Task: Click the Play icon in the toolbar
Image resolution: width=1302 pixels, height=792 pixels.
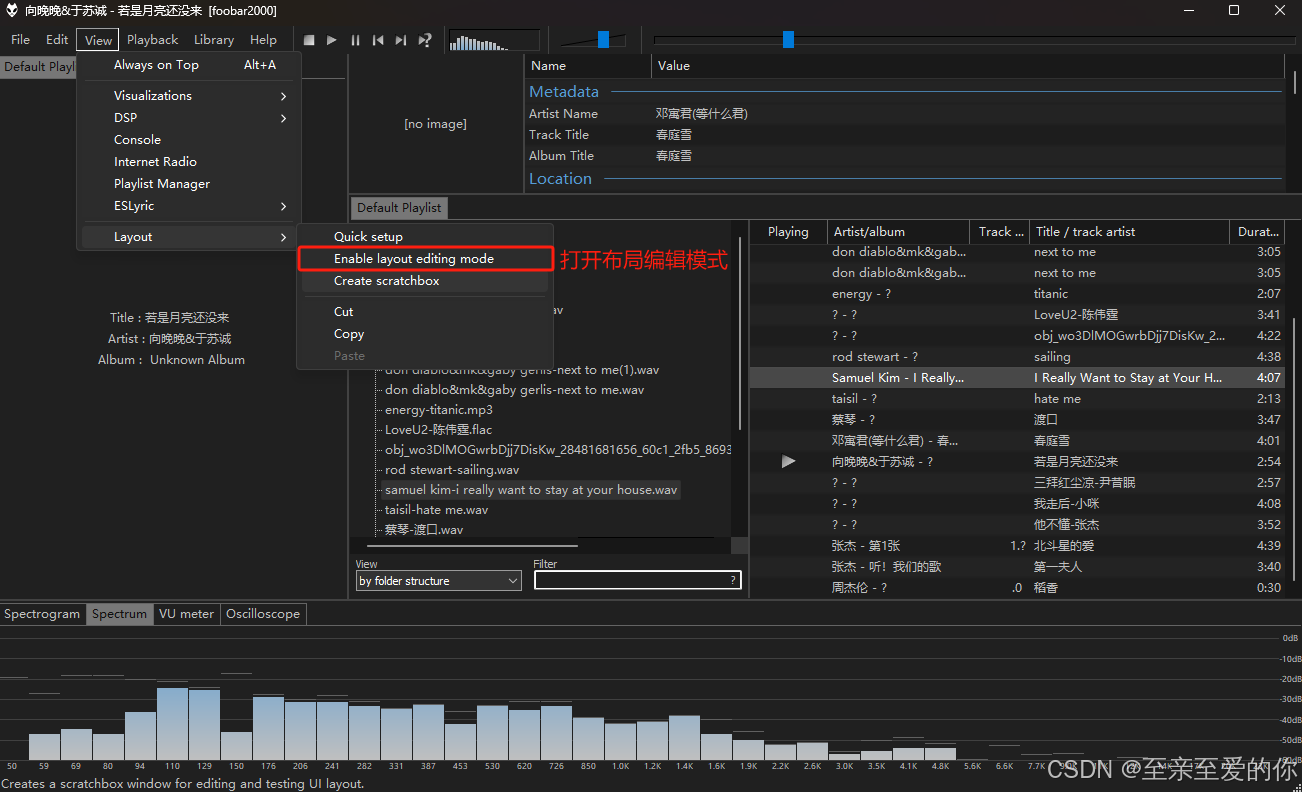Action: pos(332,40)
